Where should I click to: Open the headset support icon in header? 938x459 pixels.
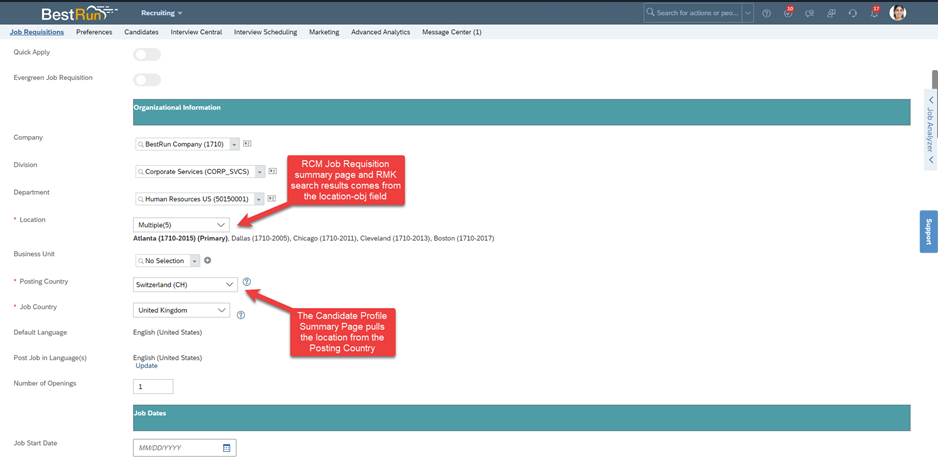point(853,13)
